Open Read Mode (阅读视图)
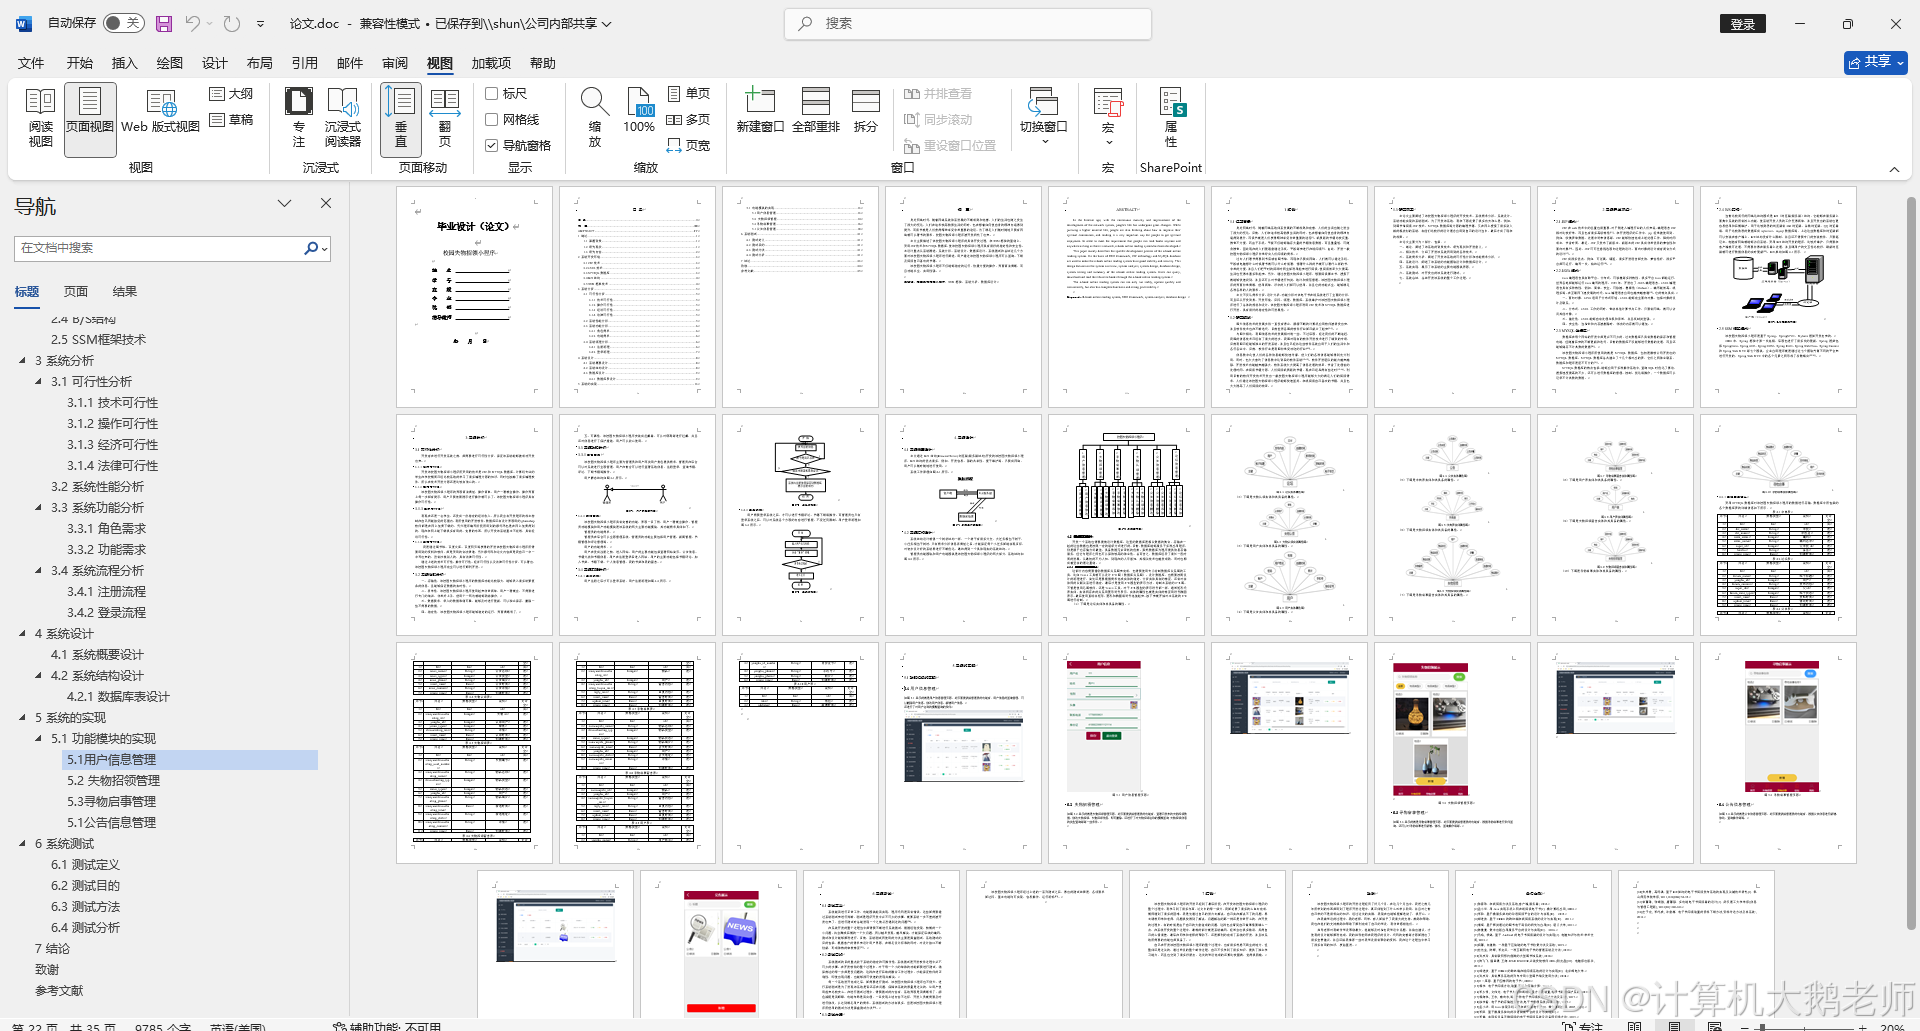Image resolution: width=1920 pixels, height=1031 pixels. point(40,119)
